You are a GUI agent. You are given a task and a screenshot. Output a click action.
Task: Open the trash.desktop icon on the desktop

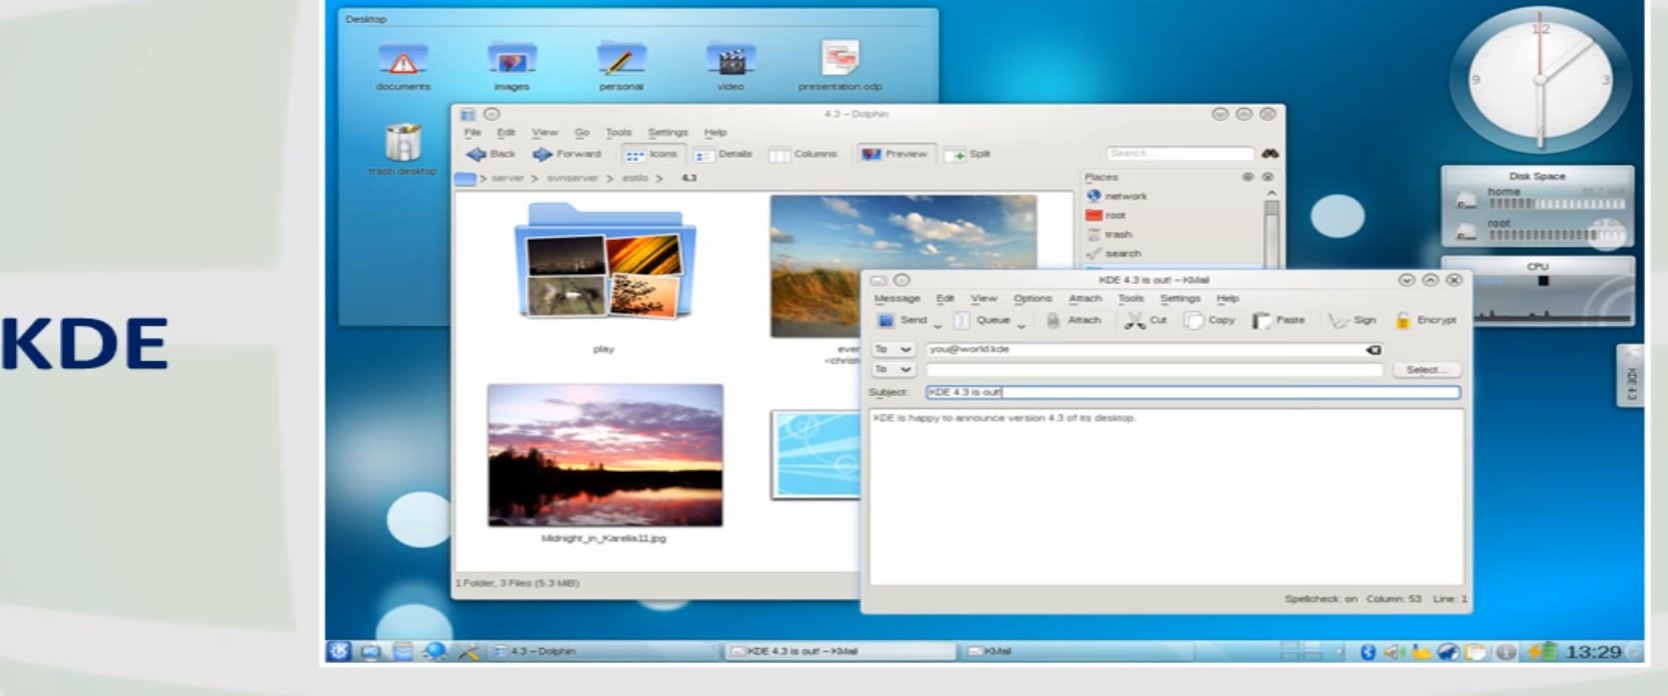[x=402, y=148]
